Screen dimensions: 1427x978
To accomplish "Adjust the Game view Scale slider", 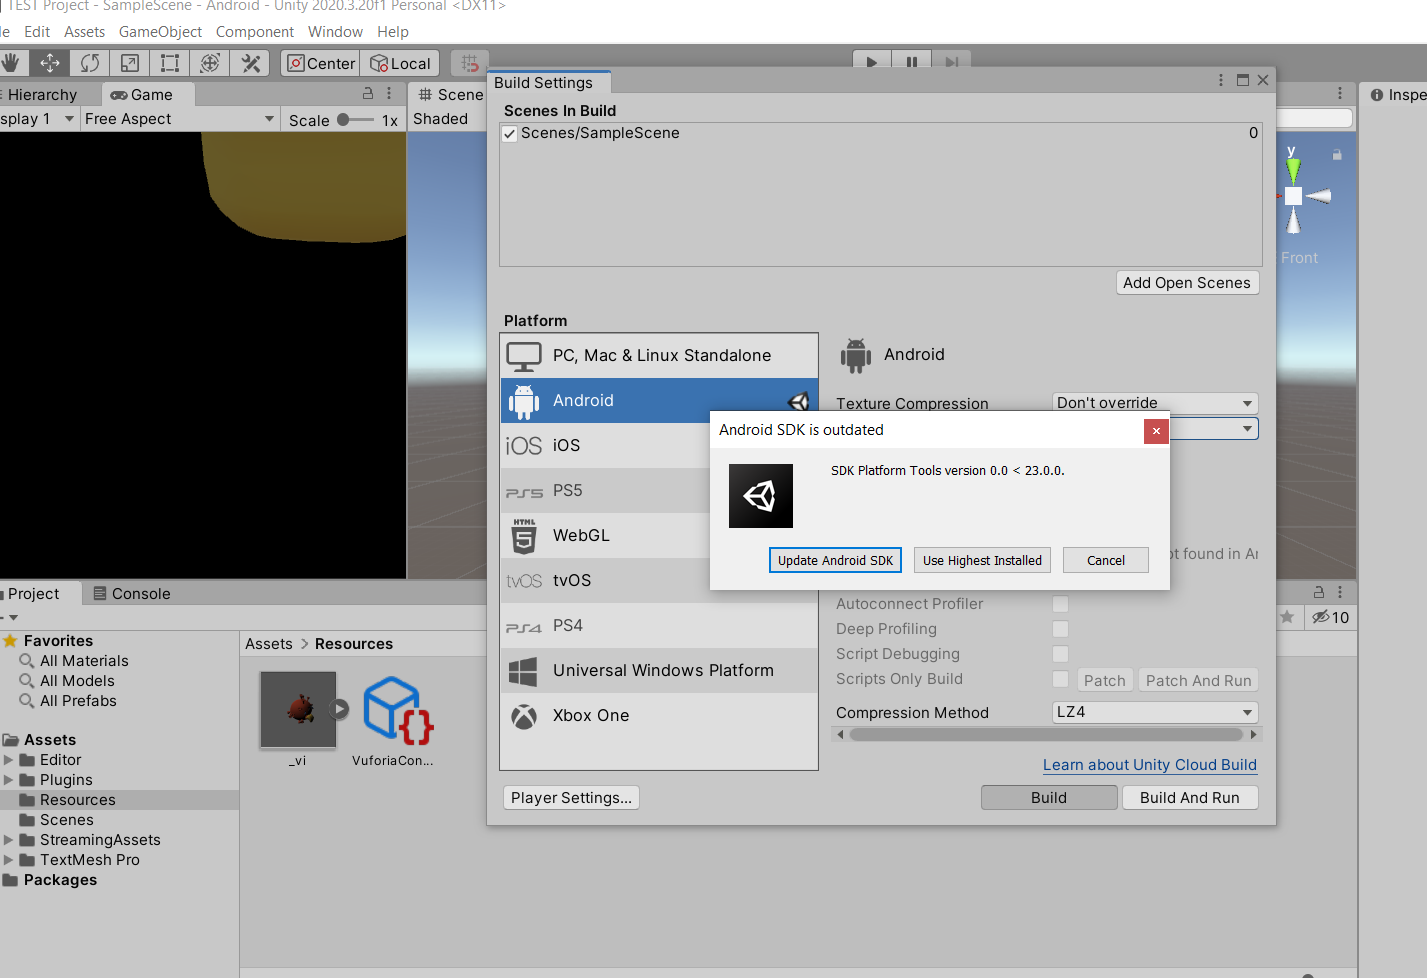I will coord(355,119).
